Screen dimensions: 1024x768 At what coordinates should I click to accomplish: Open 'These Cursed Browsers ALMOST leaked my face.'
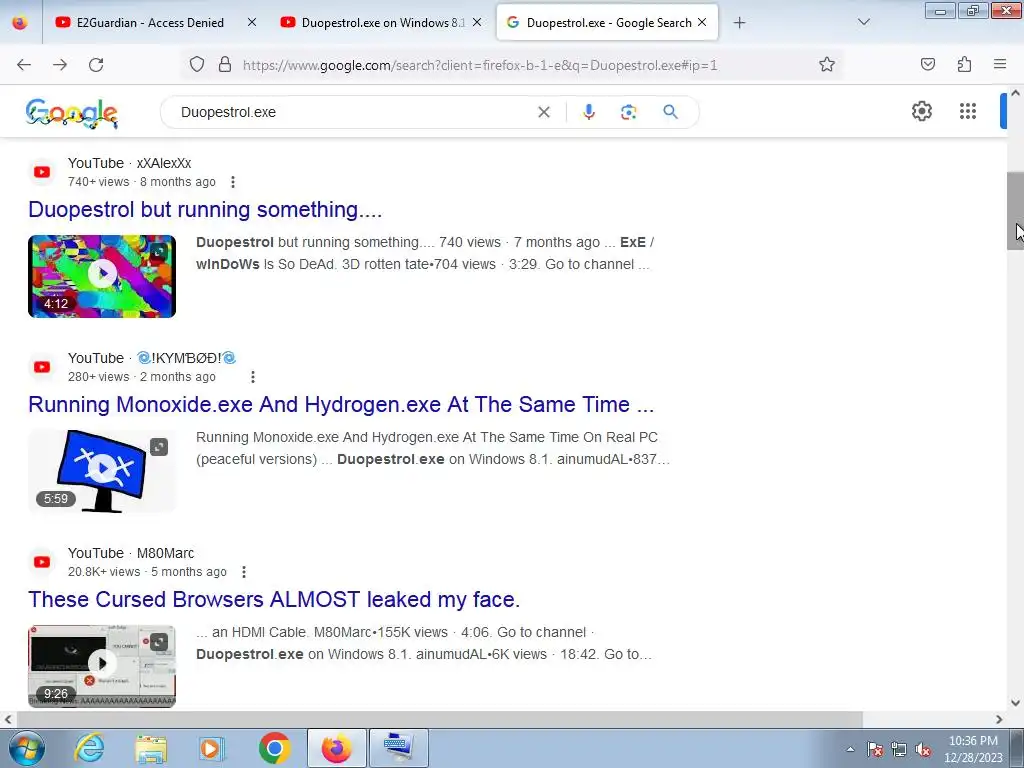pyautogui.click(x=274, y=600)
